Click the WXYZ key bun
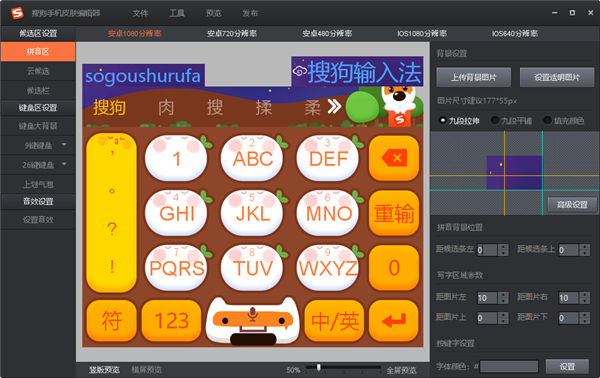The height and width of the screenshot is (378, 600). (328, 268)
